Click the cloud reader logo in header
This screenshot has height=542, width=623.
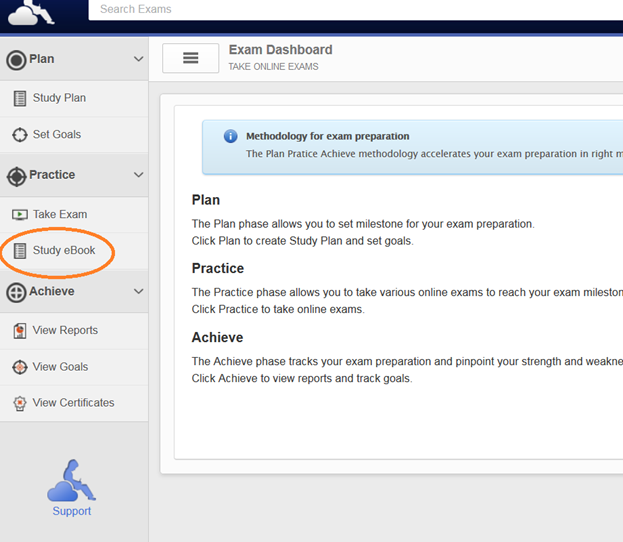(x=31, y=12)
